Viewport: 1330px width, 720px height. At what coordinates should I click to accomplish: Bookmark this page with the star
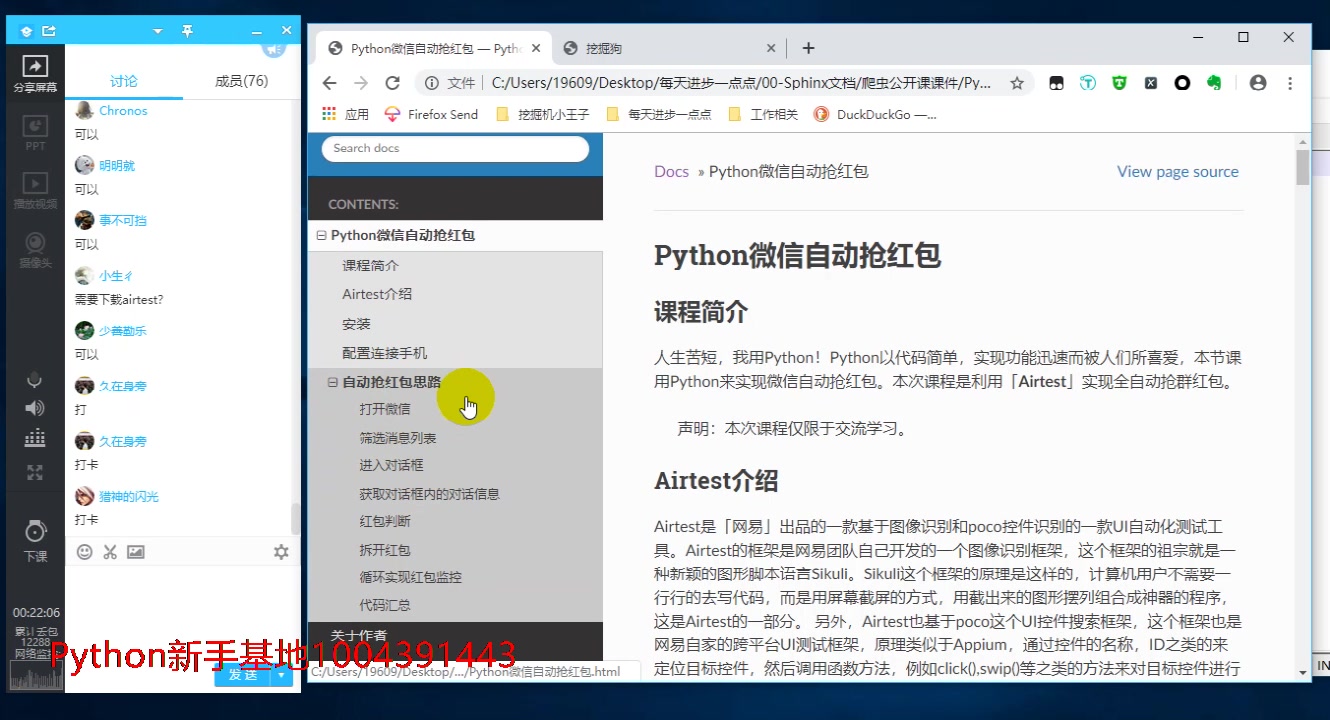click(1017, 83)
